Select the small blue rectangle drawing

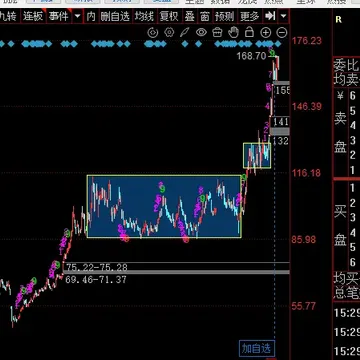pos(257,155)
